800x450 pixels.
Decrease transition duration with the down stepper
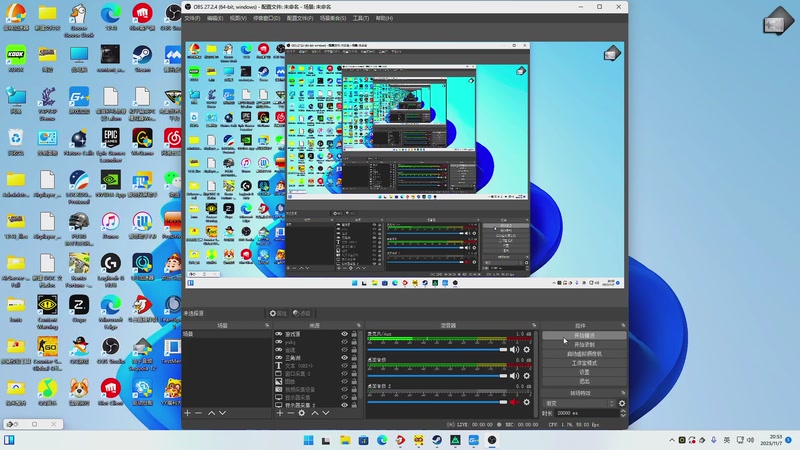(623, 415)
